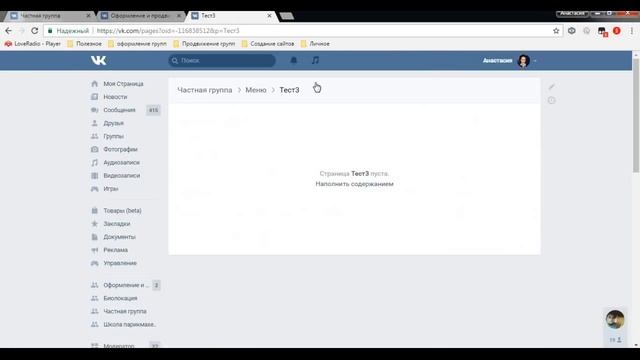Click the megaphone icon next to Реклама
The image size is (640, 360).
pyautogui.click(x=95, y=250)
